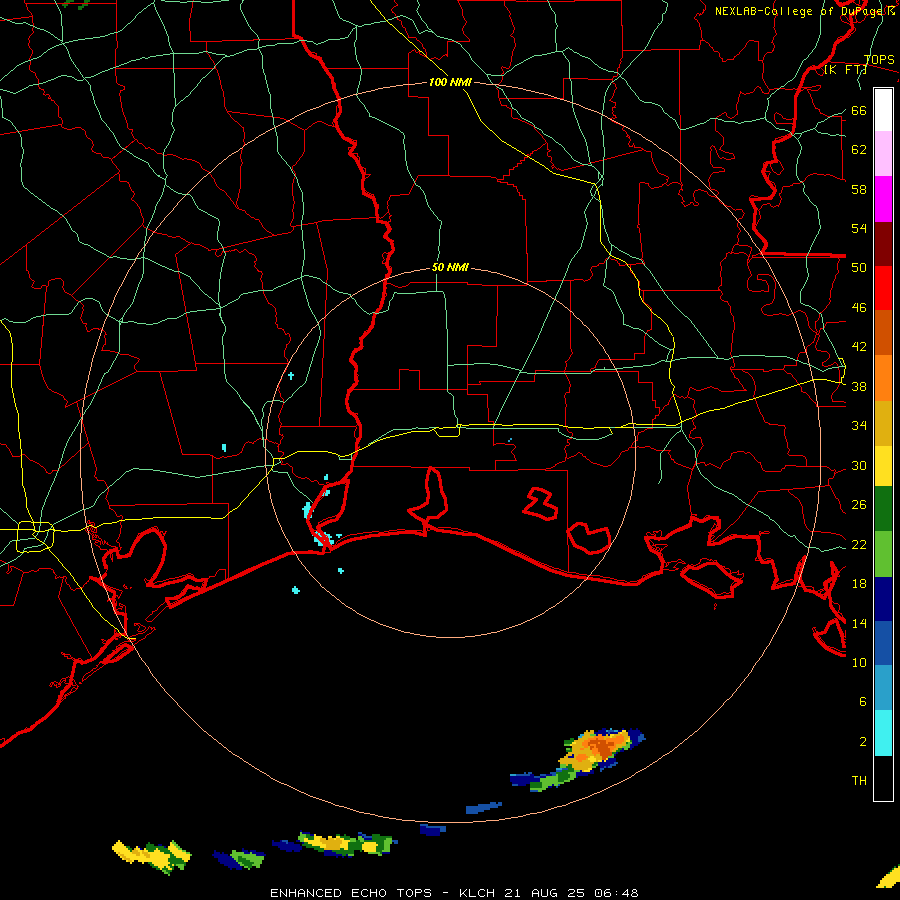
Task: Choose the dark orange legend swatch
Action: [883, 333]
